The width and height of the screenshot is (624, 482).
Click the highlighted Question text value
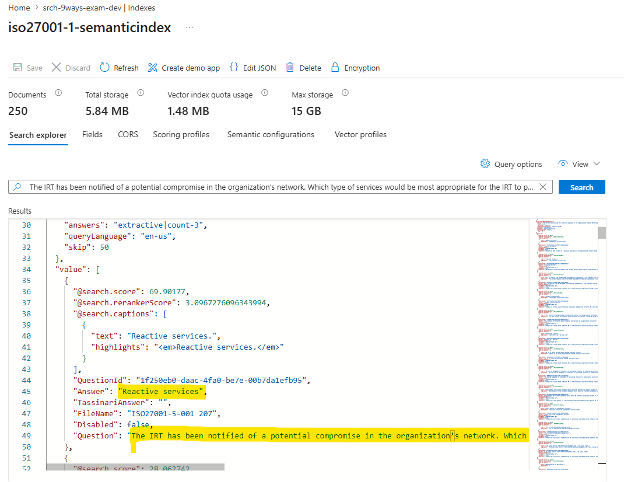[x=329, y=436]
